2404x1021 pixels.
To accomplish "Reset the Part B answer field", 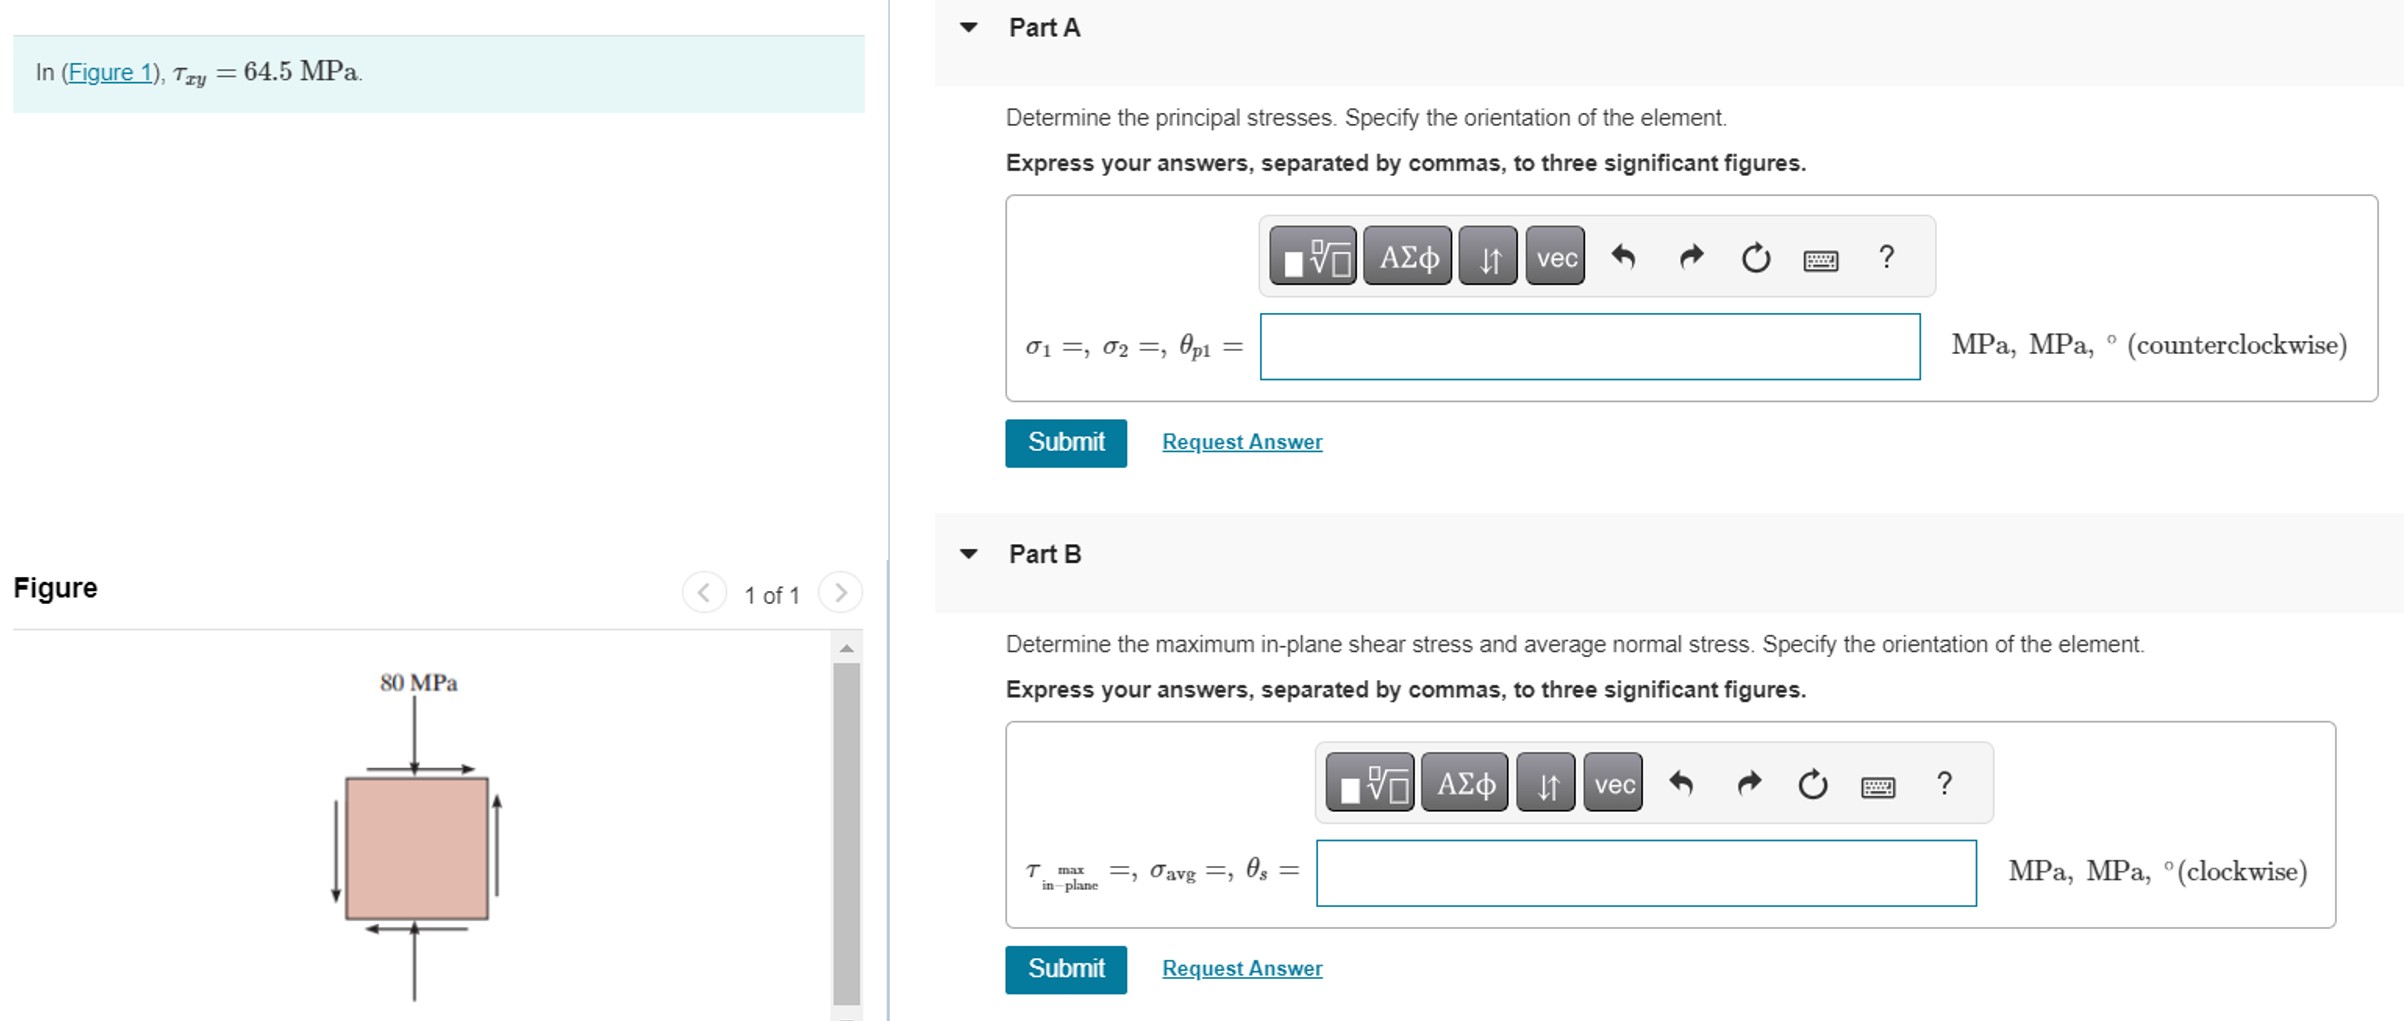I will (x=1813, y=783).
